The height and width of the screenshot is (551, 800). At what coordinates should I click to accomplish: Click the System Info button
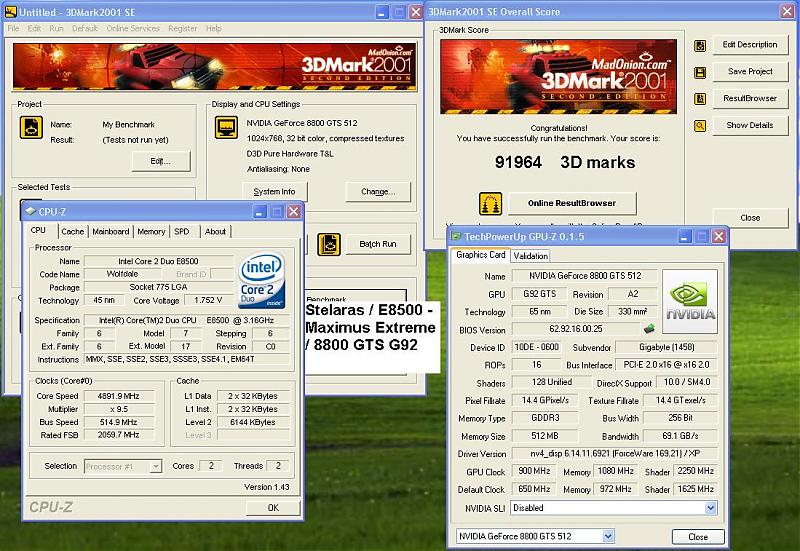coord(274,192)
